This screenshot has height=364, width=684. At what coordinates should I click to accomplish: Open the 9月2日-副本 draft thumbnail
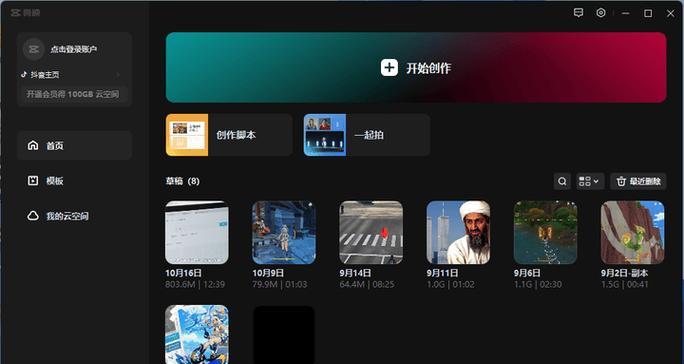click(x=633, y=232)
